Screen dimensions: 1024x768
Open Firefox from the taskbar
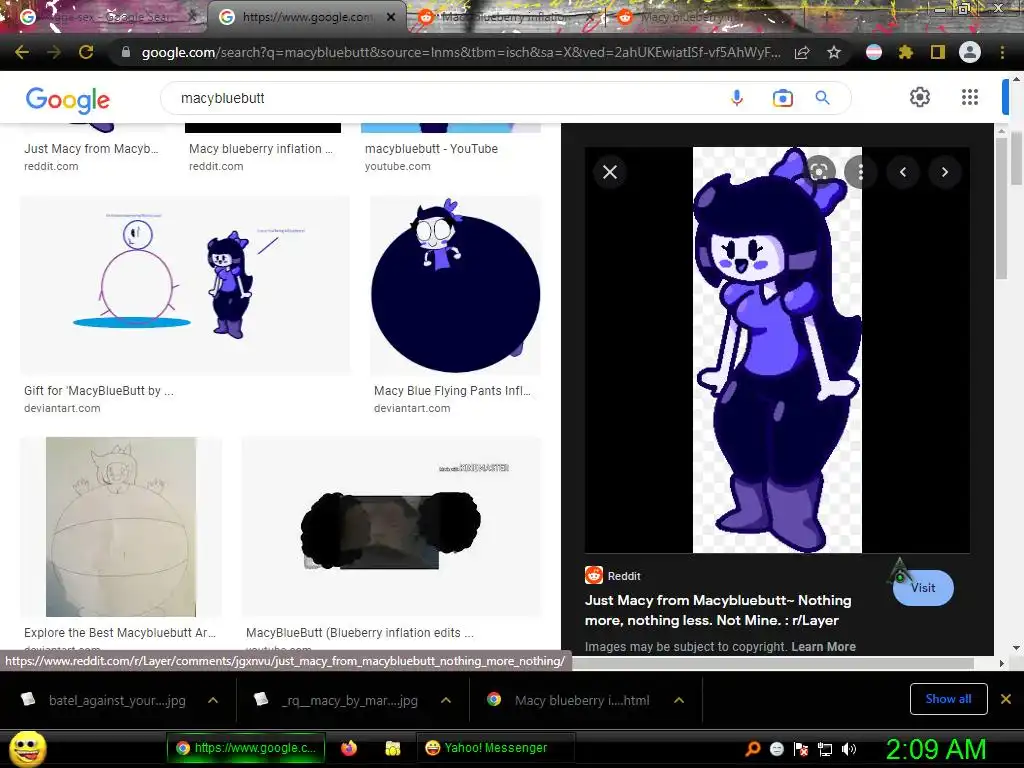point(349,748)
